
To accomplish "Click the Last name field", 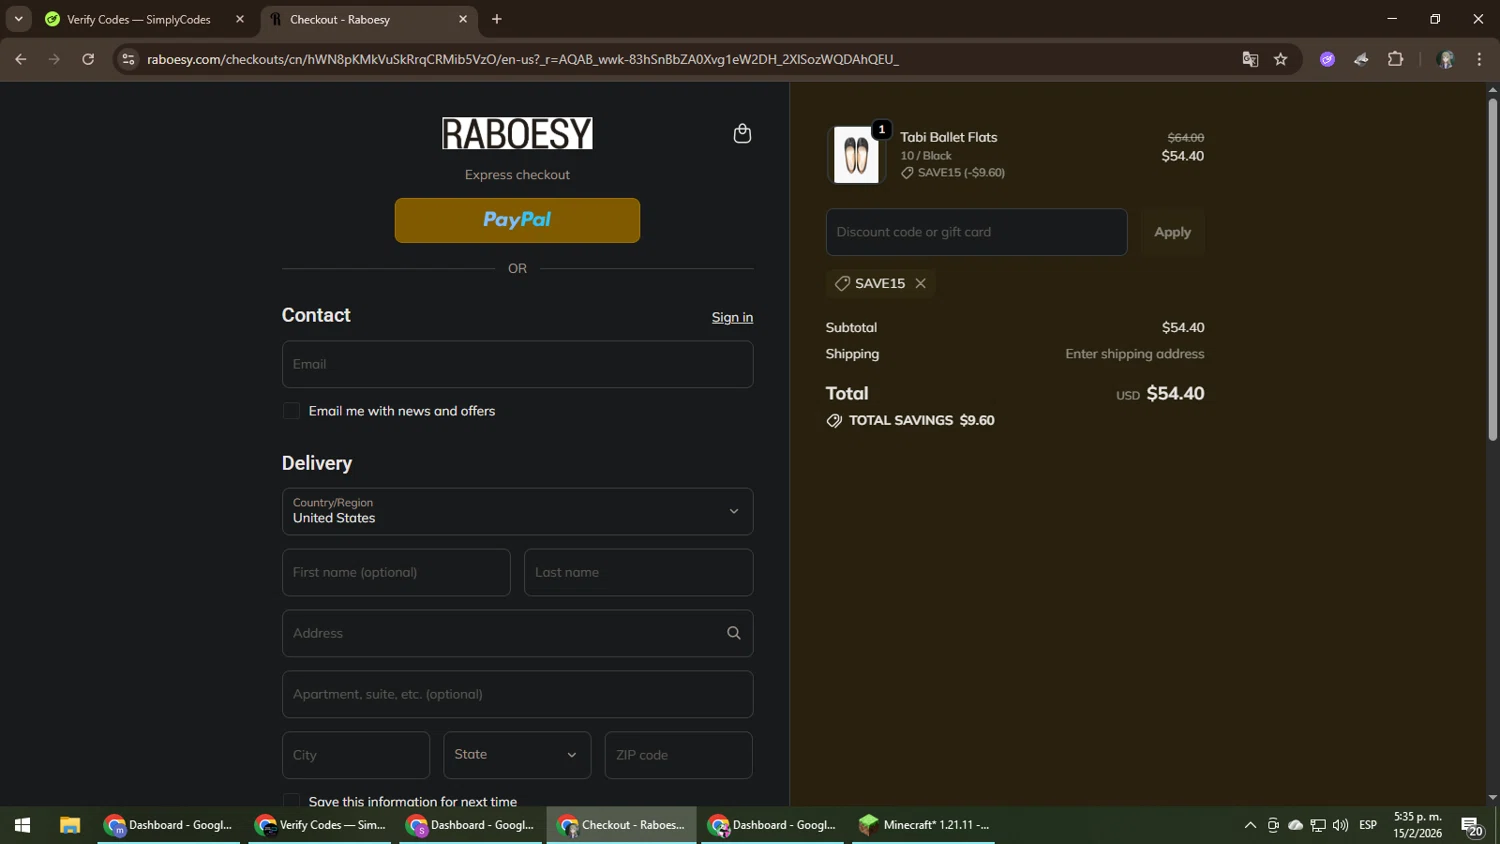I will click(x=638, y=572).
